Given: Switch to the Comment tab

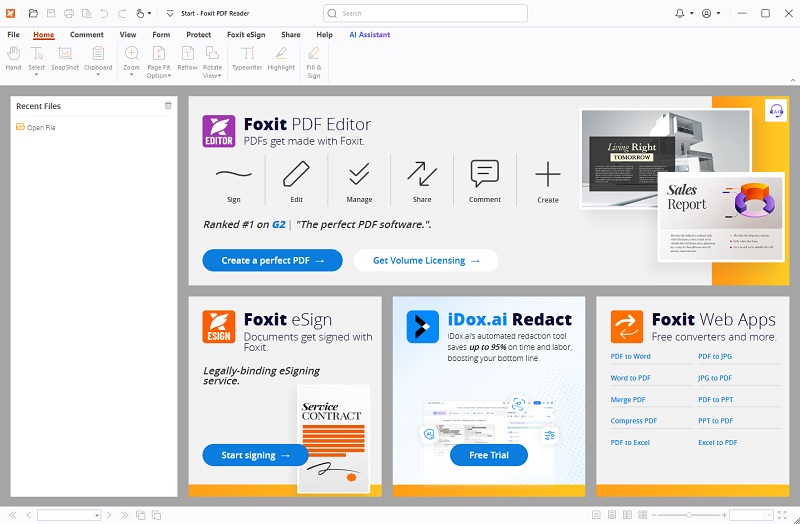Looking at the screenshot, I should coord(87,35).
